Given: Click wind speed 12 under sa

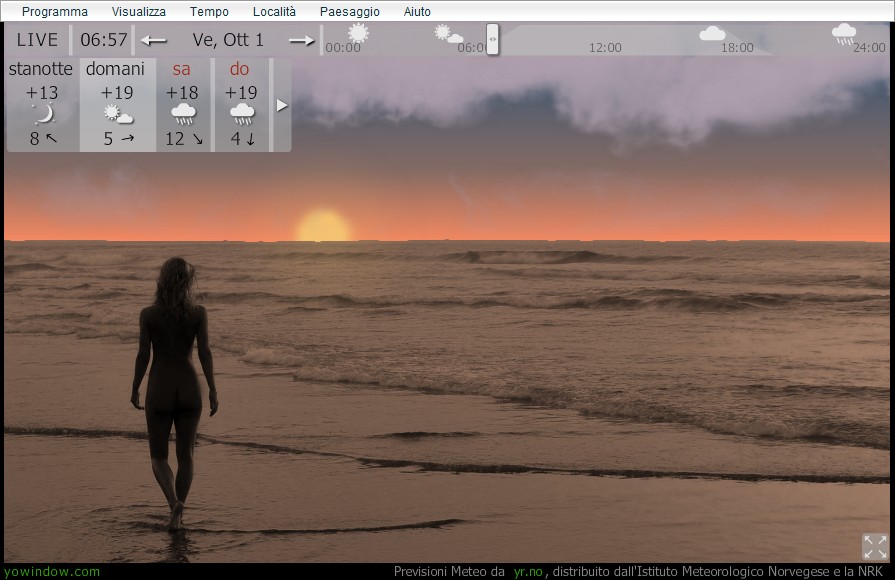Looking at the screenshot, I should click(x=175, y=139).
